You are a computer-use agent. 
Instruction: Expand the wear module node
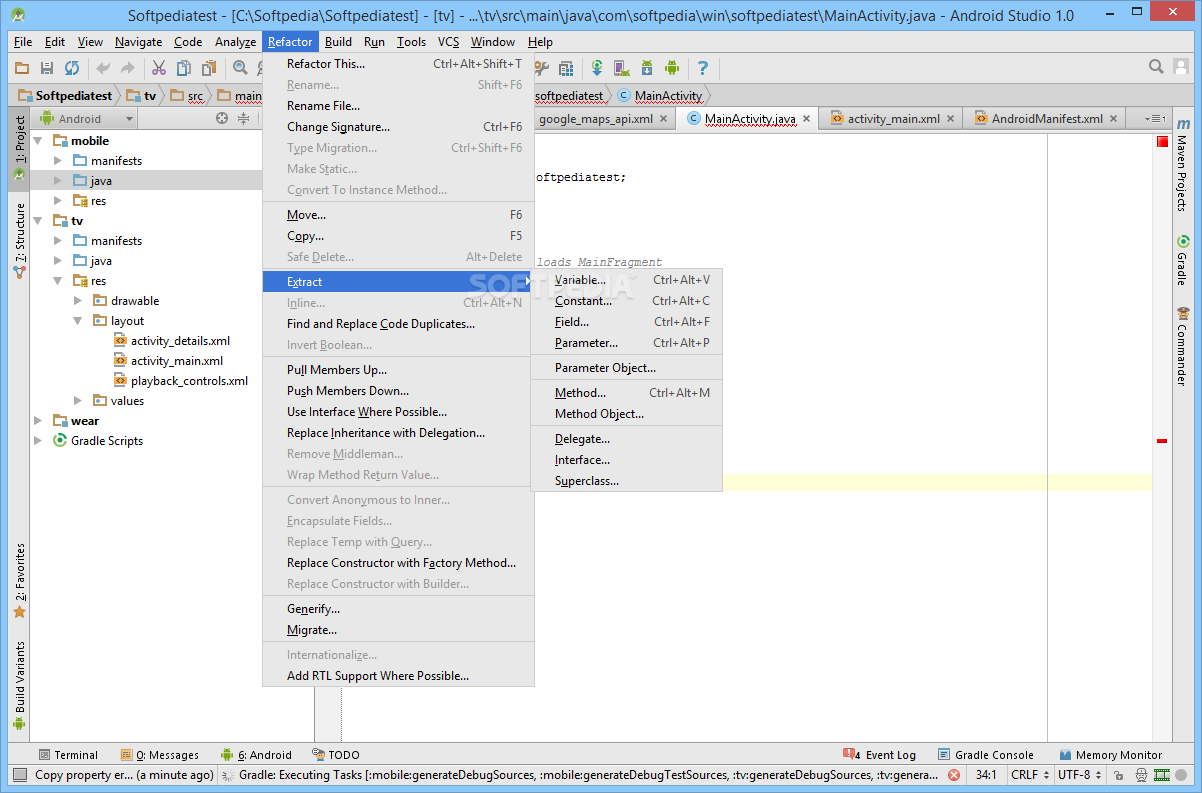[x=38, y=421]
